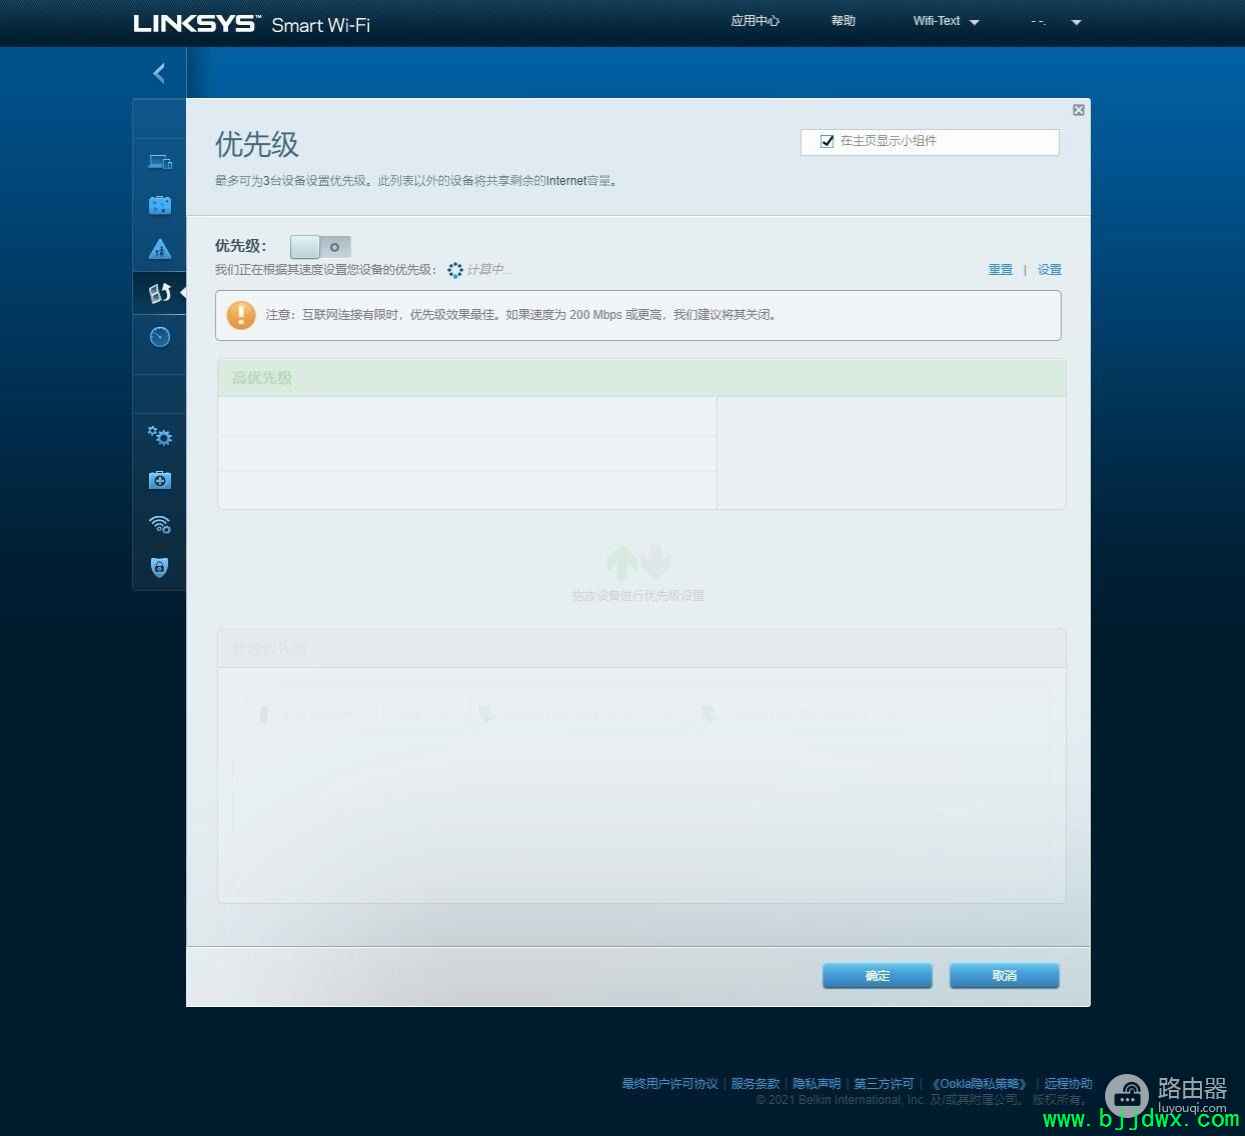
Task: Close the 优先级 dialog with the X icon
Action: click(x=1078, y=110)
